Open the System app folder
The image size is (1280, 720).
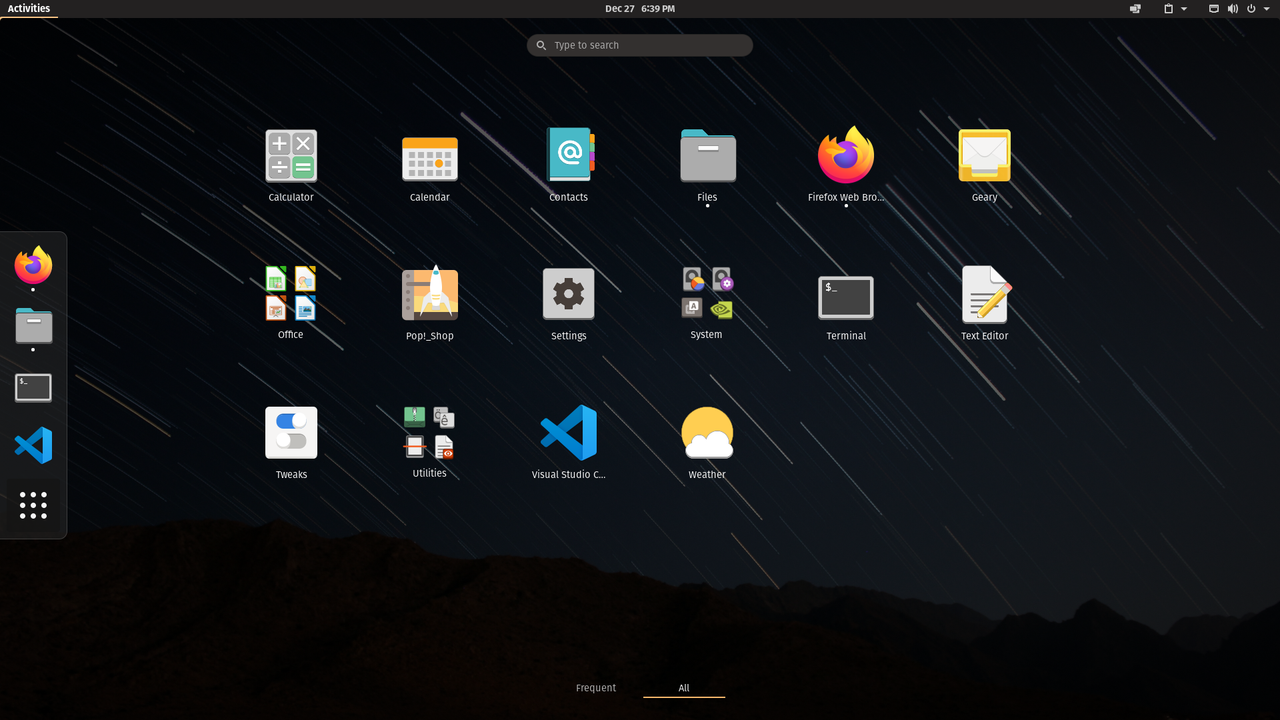tap(708, 293)
